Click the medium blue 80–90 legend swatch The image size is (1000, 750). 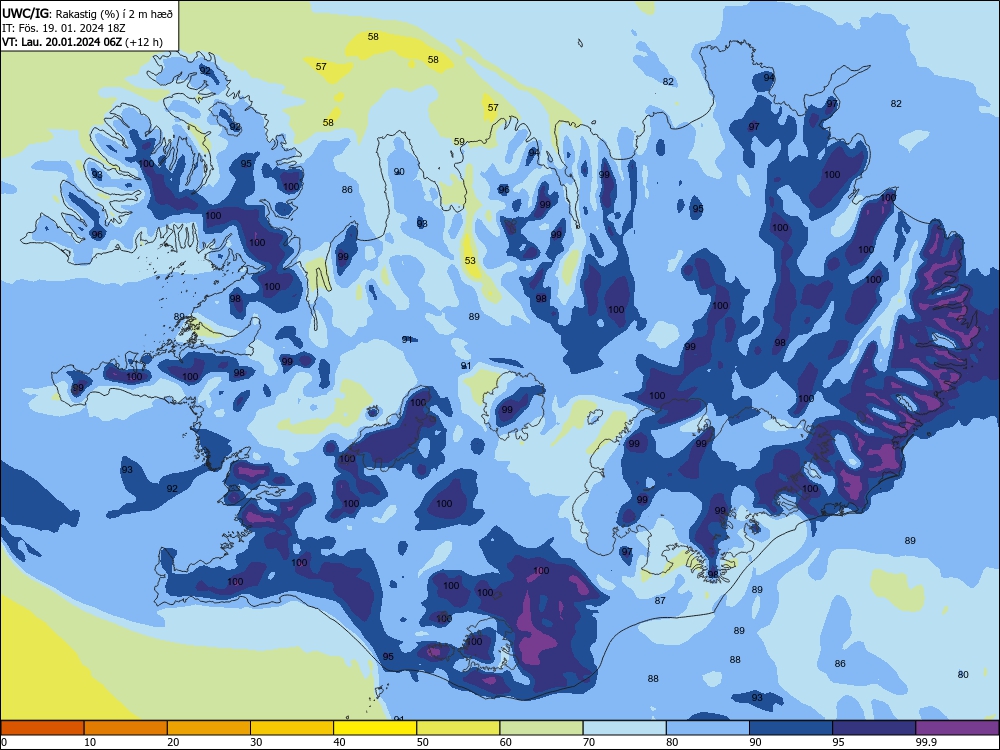pos(708,728)
